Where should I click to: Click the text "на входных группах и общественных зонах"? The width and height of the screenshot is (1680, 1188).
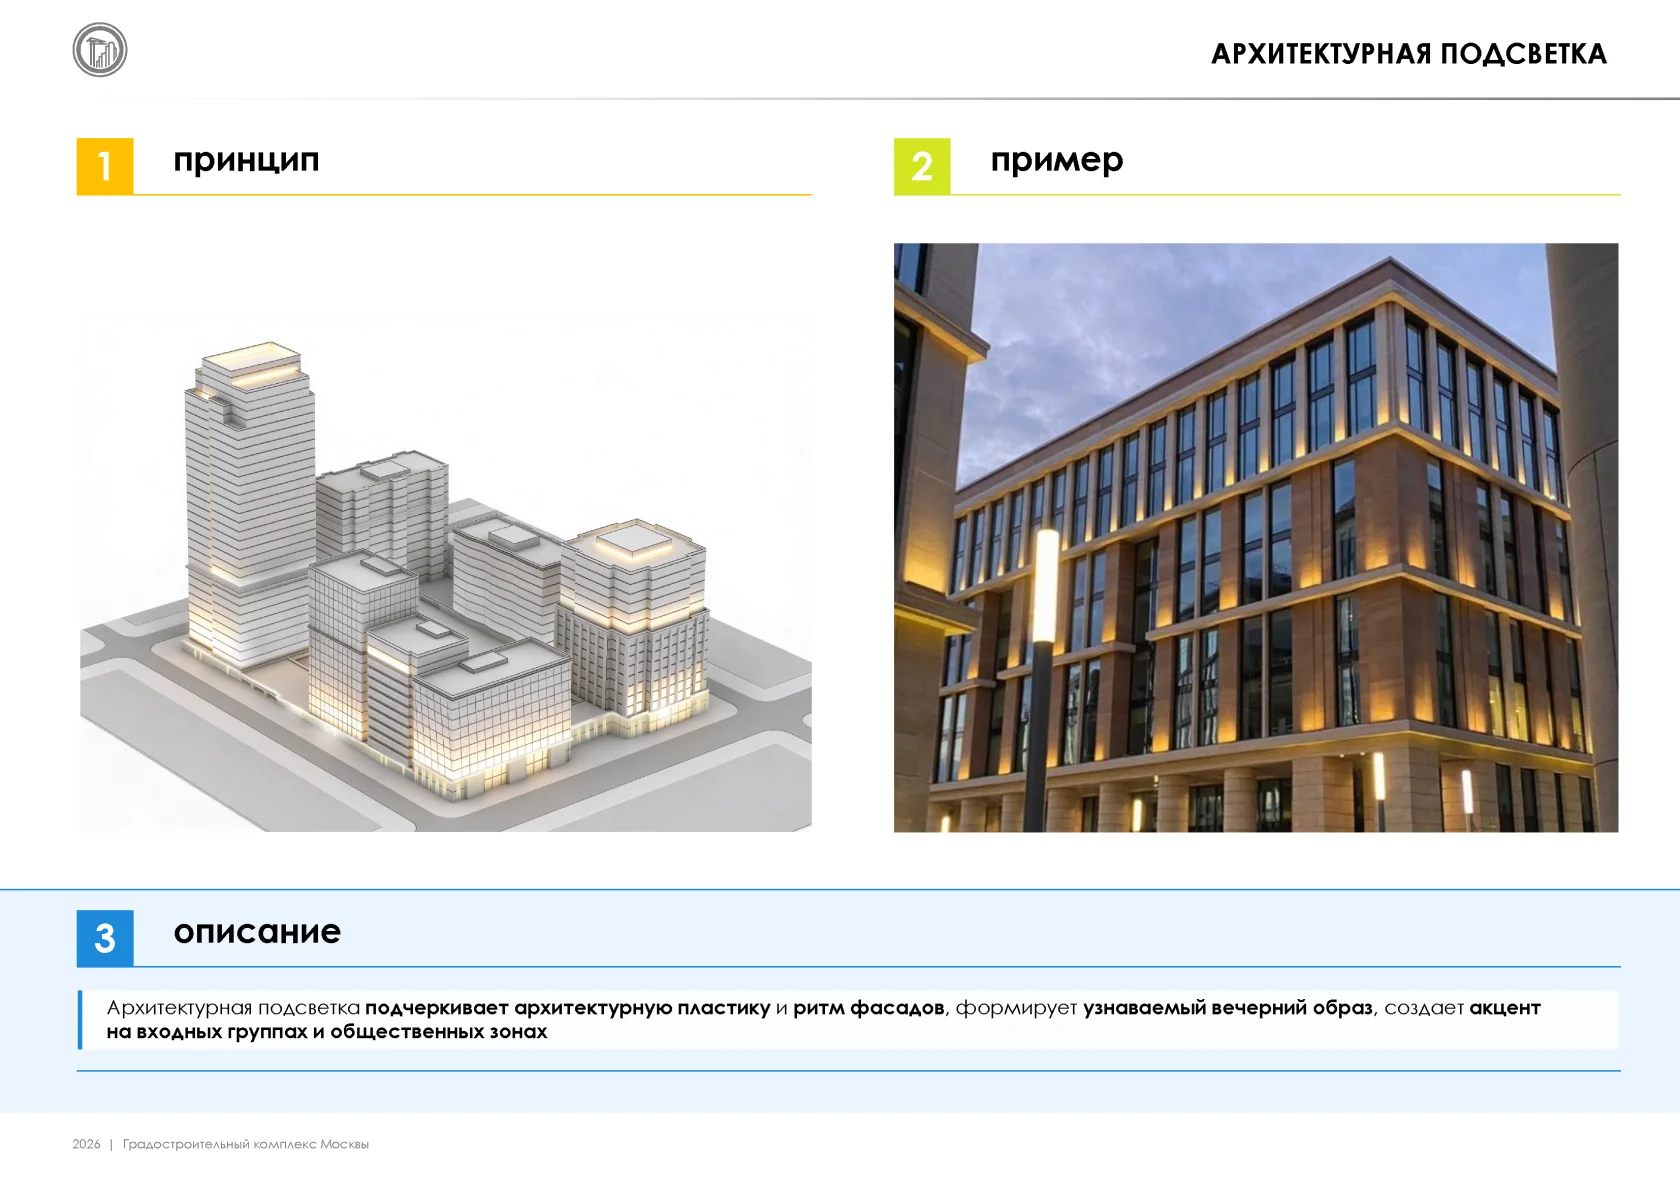(327, 1032)
